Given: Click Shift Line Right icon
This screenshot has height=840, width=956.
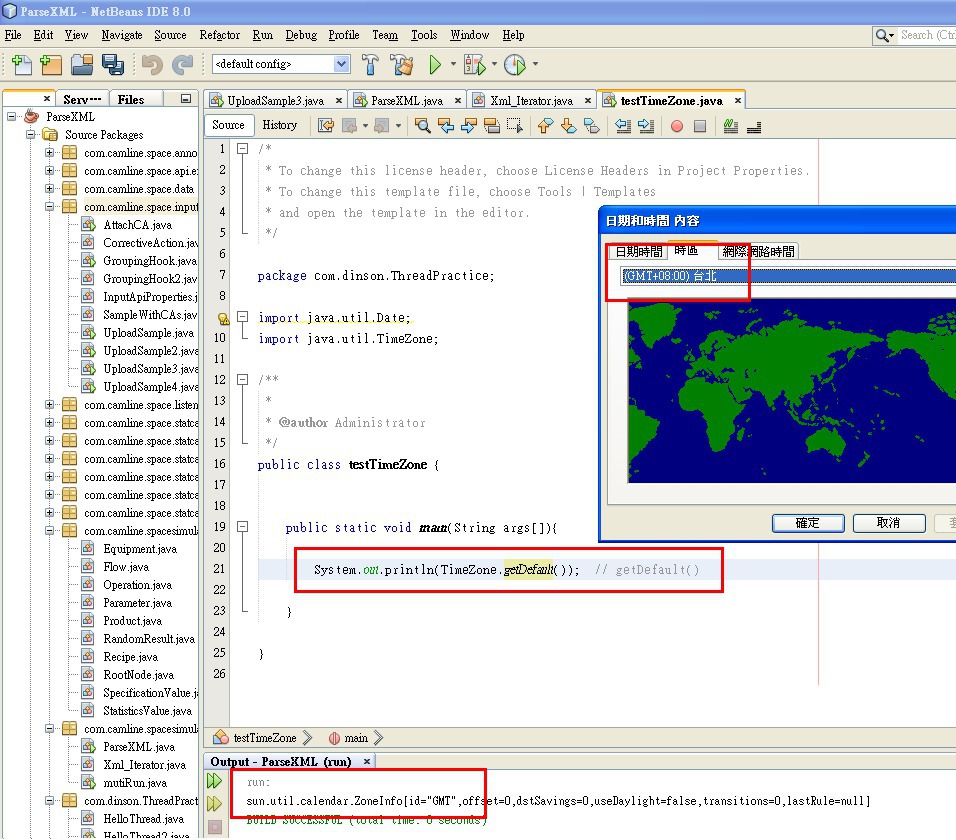Looking at the screenshot, I should pyautogui.click(x=646, y=126).
